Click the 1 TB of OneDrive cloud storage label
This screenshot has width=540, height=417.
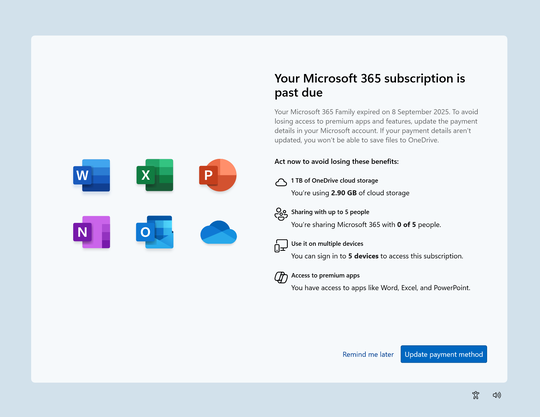[x=334, y=180]
